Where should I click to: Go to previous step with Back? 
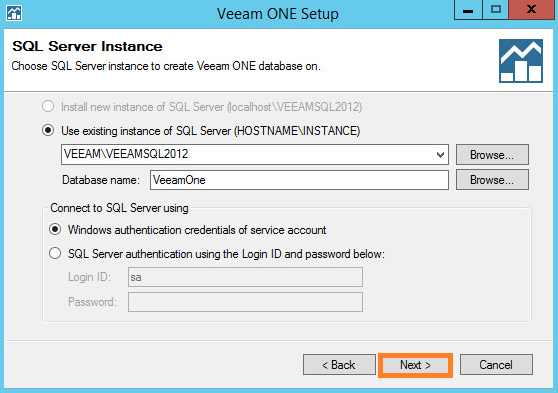pyautogui.click(x=339, y=365)
